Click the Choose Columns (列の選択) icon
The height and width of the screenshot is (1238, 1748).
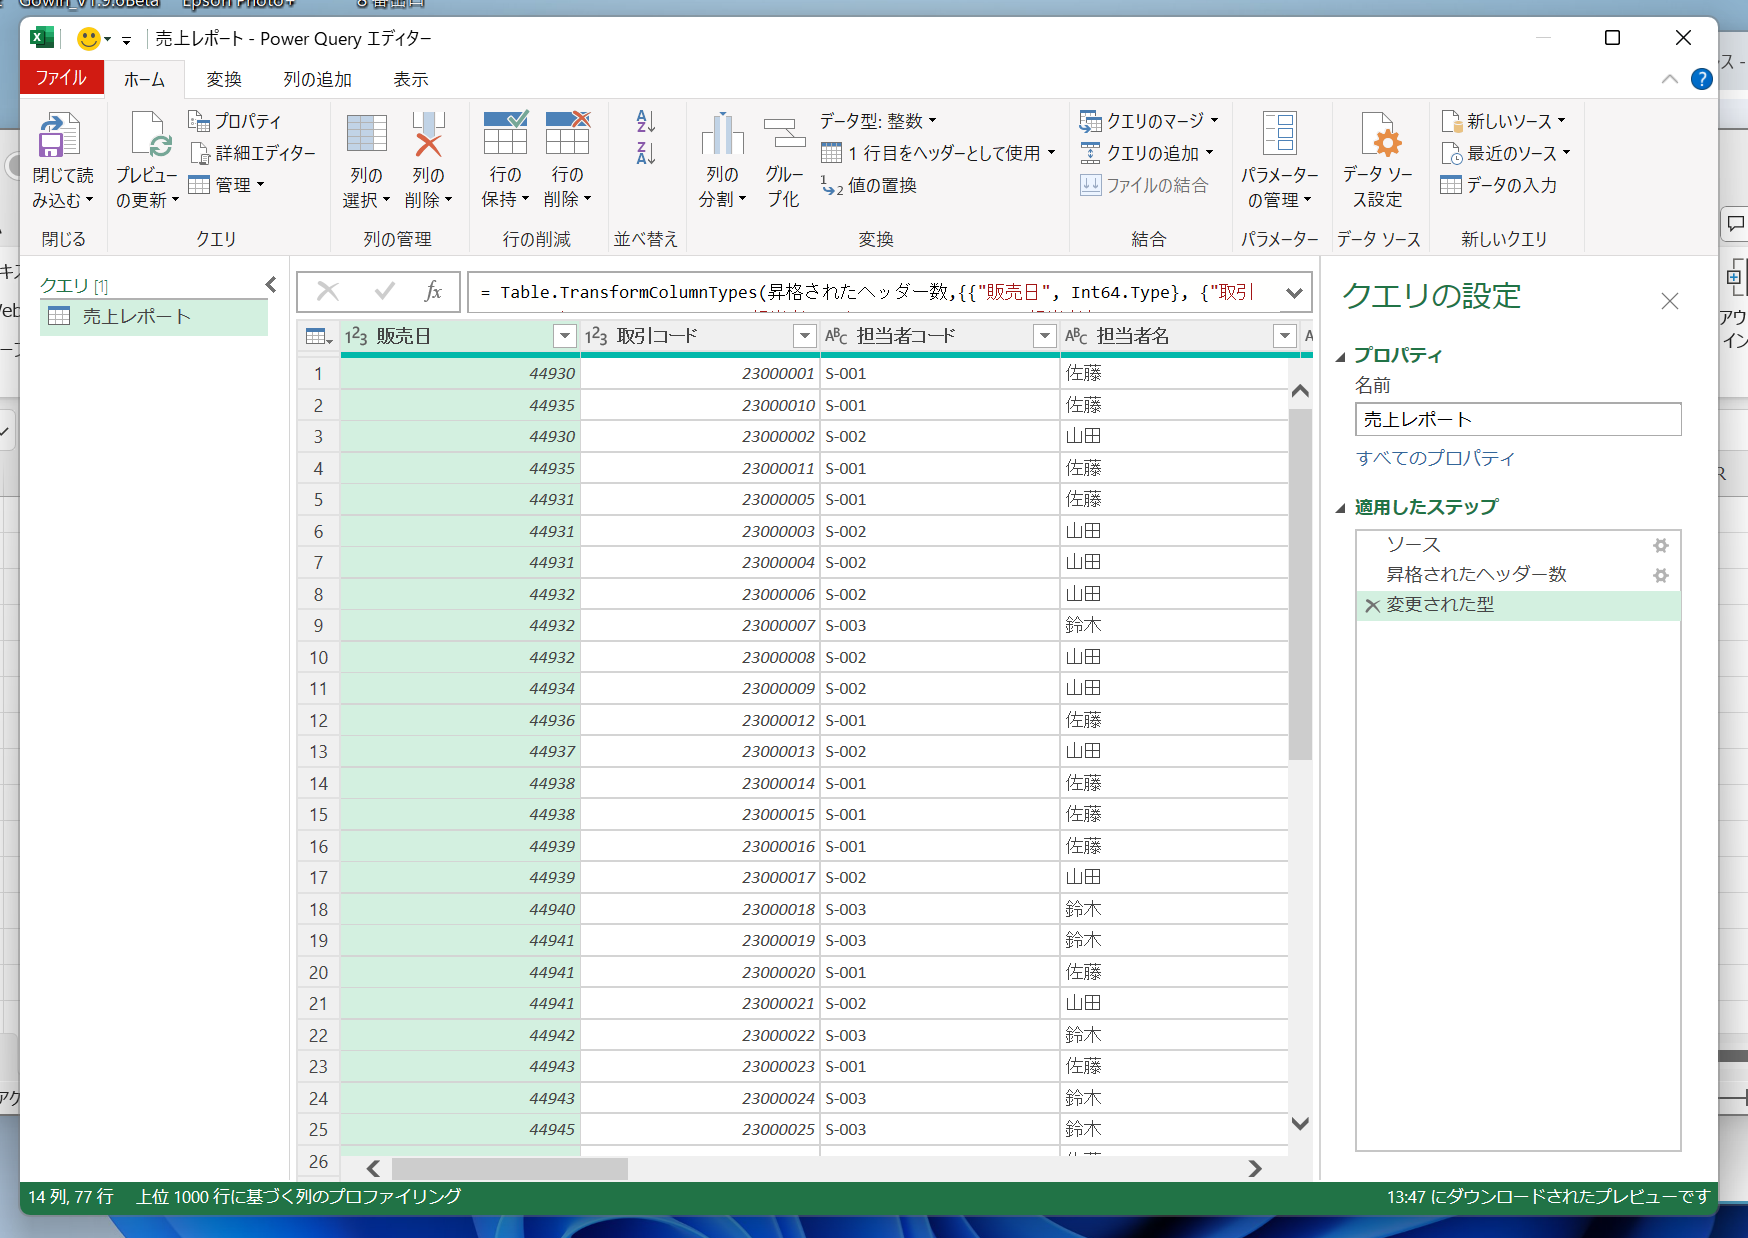366,135
